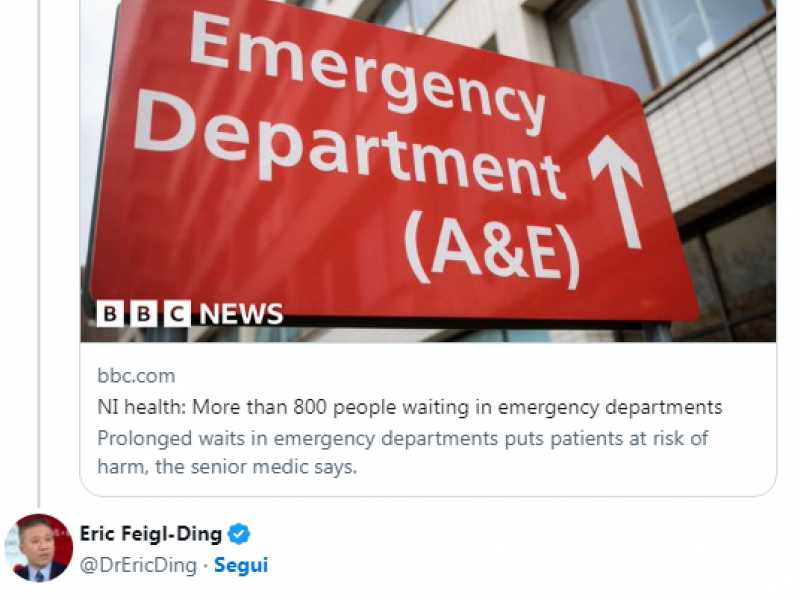Follow the account via the Segui button
800x600 pixels.
click(241, 565)
